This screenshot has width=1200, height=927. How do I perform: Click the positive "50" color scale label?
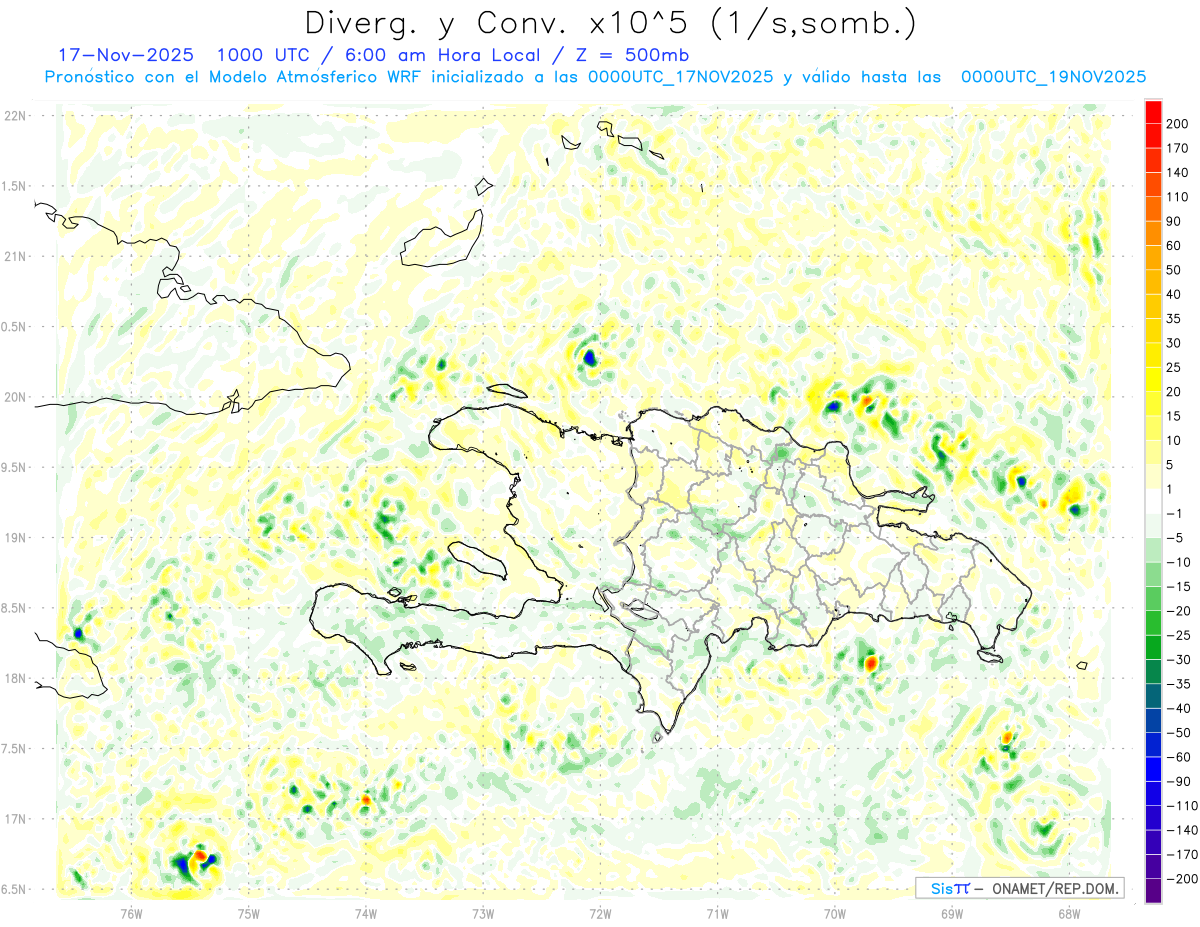[x=1175, y=270]
